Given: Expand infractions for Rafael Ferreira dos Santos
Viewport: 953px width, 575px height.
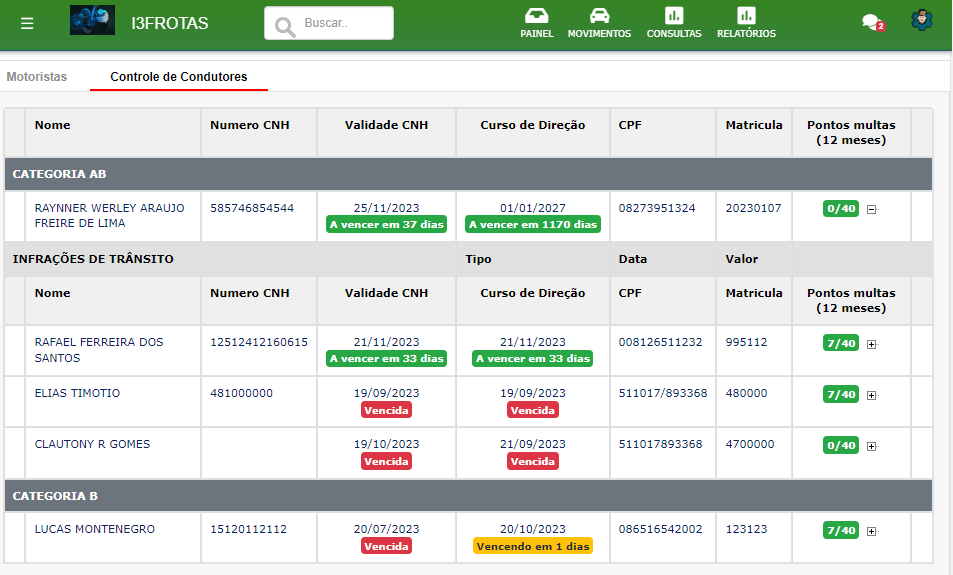Looking at the screenshot, I should click(x=872, y=344).
